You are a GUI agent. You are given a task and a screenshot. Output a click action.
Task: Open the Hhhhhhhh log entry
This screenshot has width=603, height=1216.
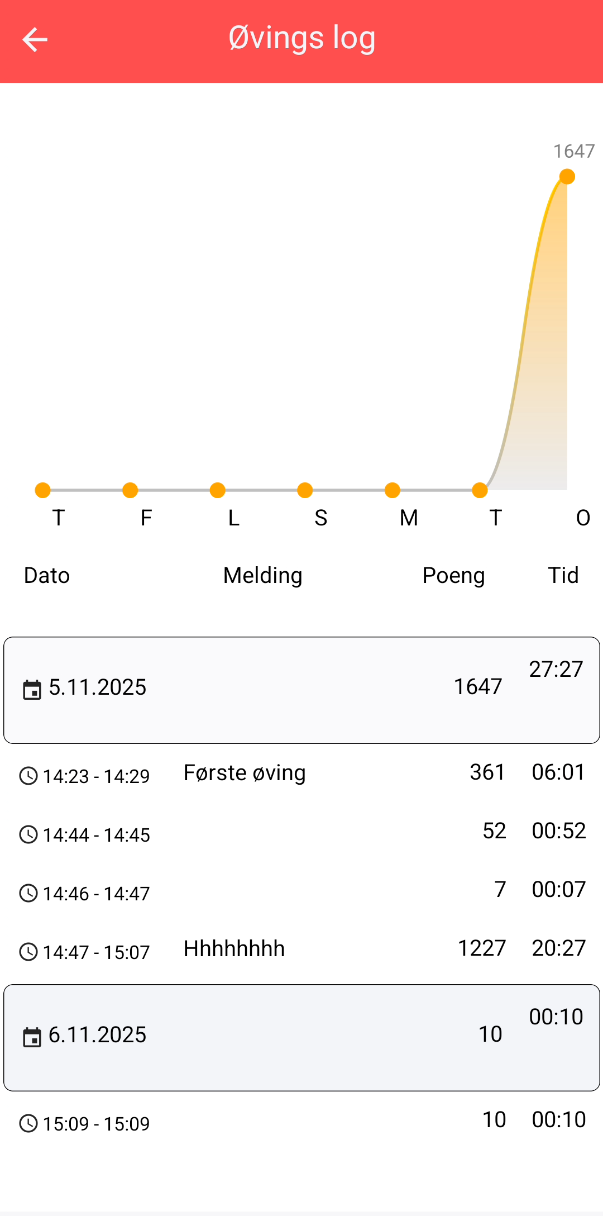(234, 949)
